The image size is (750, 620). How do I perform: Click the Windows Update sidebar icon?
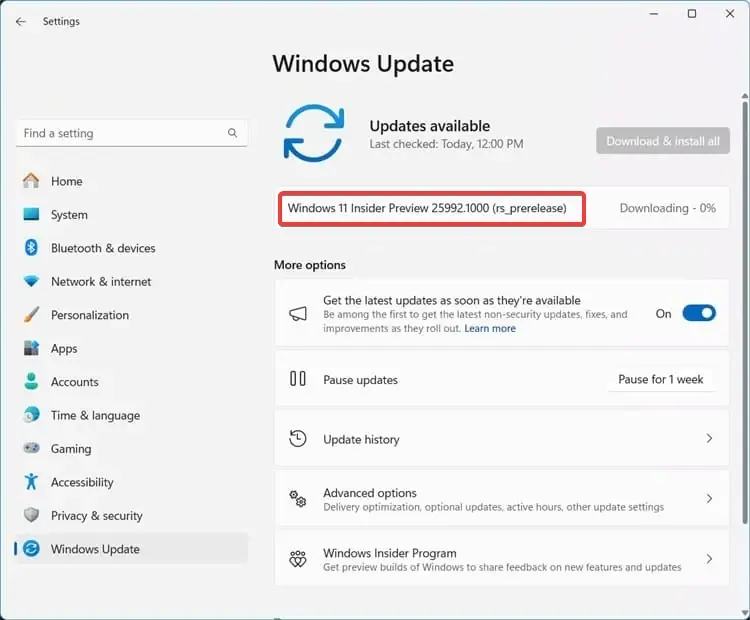pyautogui.click(x=31, y=549)
